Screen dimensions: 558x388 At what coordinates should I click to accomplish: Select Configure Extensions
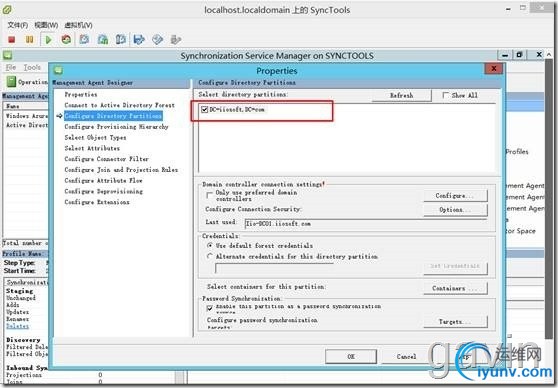point(97,202)
